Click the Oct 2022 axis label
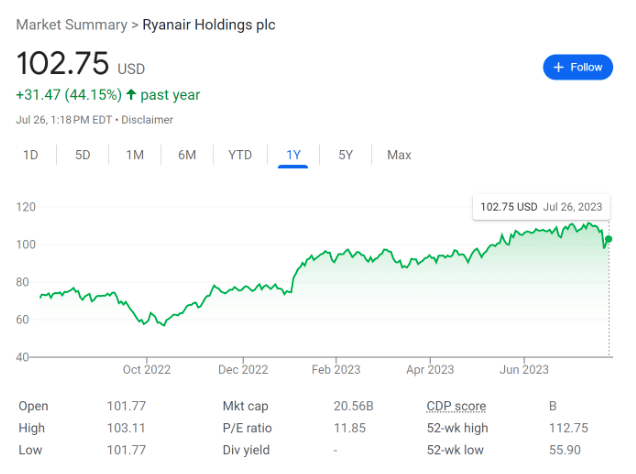The height and width of the screenshot is (474, 636). coord(146,369)
